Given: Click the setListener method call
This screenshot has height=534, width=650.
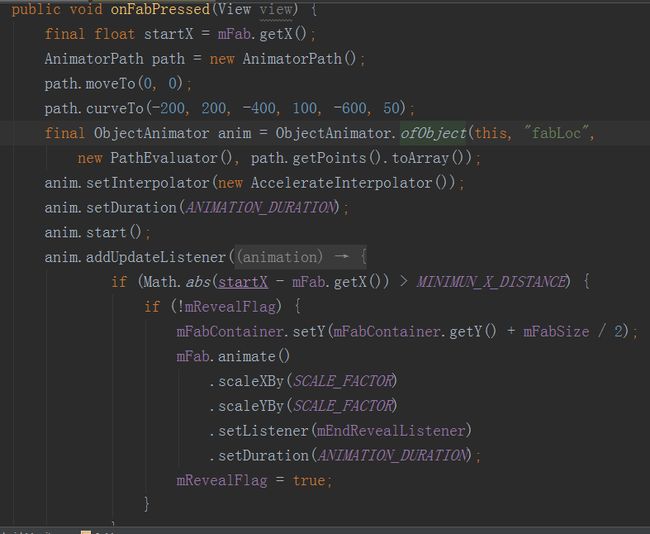Looking at the screenshot, I should pos(264,431).
